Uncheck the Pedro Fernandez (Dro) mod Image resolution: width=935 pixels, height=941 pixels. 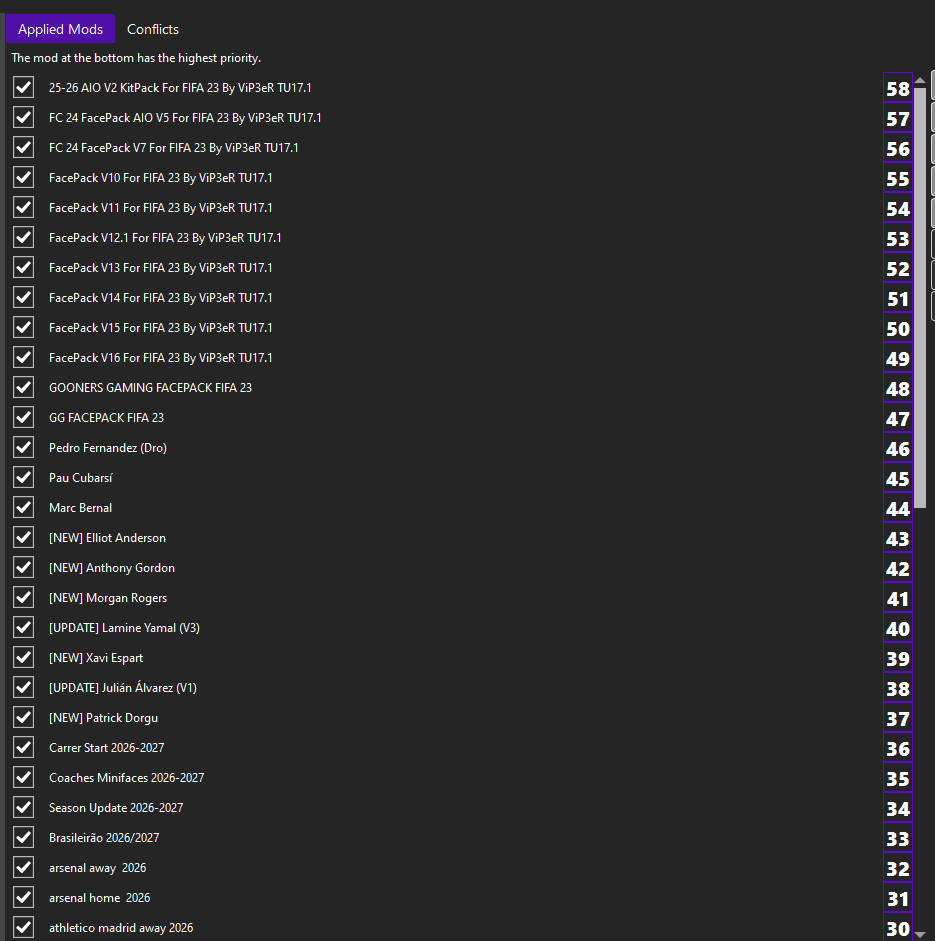[x=23, y=447]
